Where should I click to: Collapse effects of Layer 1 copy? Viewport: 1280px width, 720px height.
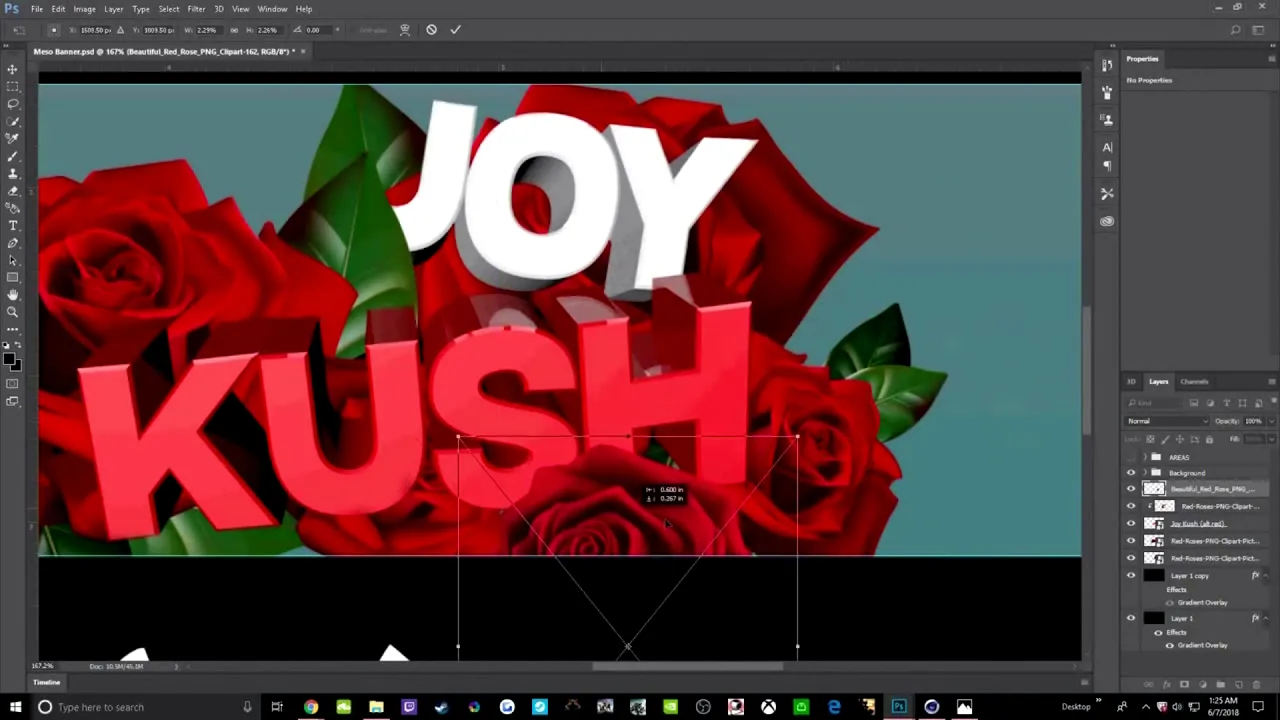1267,576
